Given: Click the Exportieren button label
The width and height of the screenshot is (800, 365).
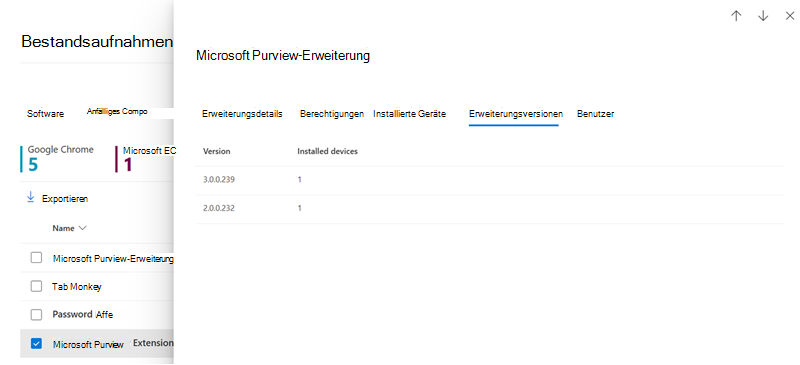Looking at the screenshot, I should coord(65,199).
